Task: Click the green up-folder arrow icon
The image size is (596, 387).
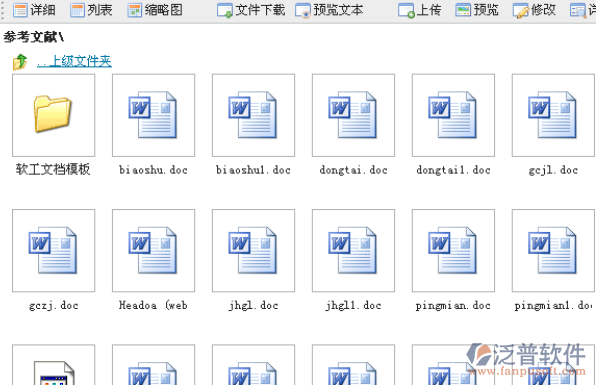Action: 20,62
